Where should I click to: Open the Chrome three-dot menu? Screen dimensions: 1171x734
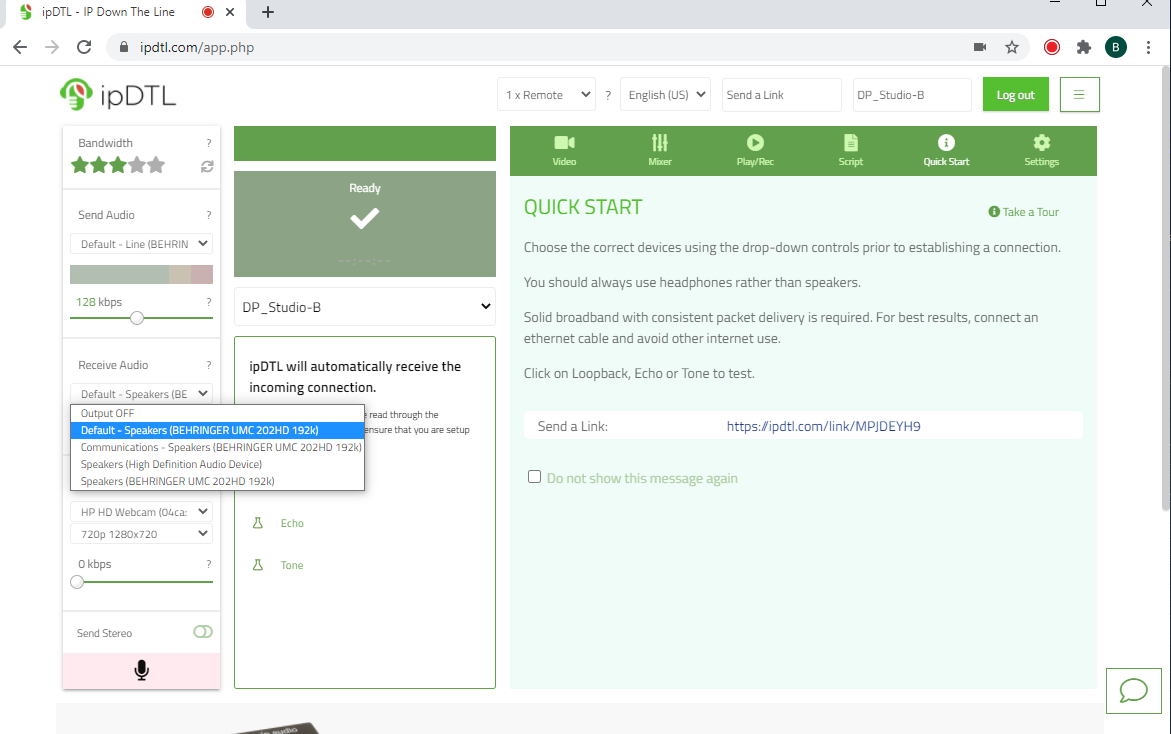click(1149, 47)
